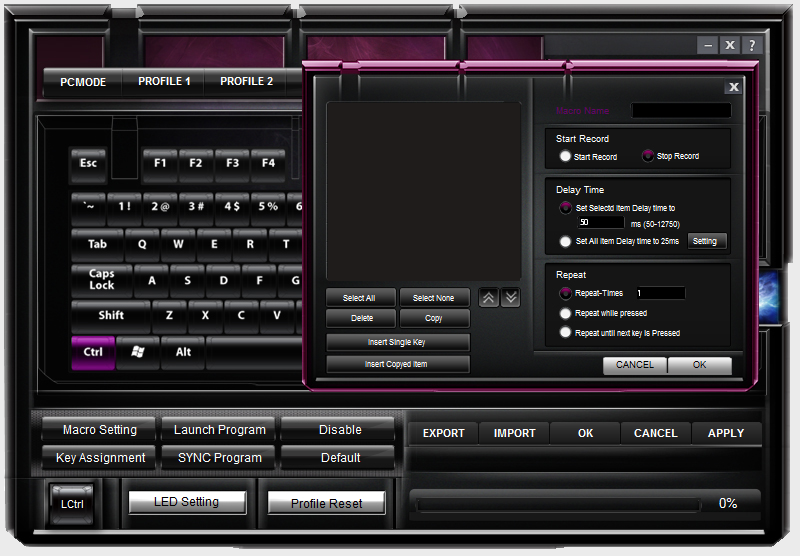
Task: Click the move item up arrow icon
Action: [x=488, y=298]
